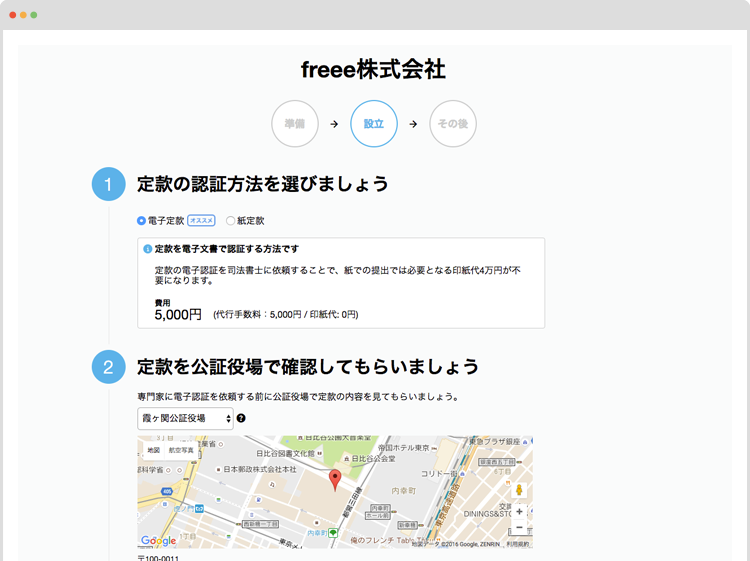Switch map to 航空写真 view
The width and height of the screenshot is (750, 561).
[181, 450]
